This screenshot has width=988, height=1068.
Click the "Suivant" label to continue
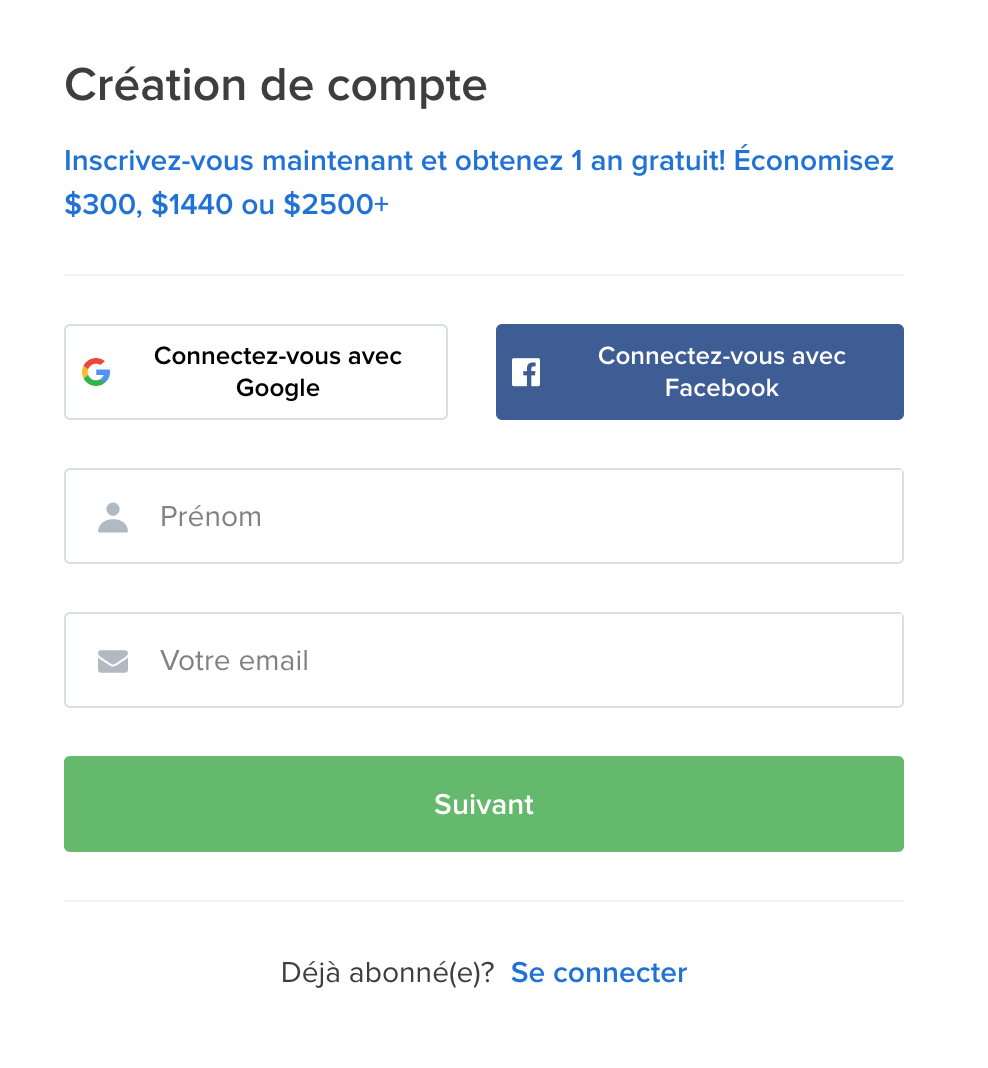tap(484, 805)
